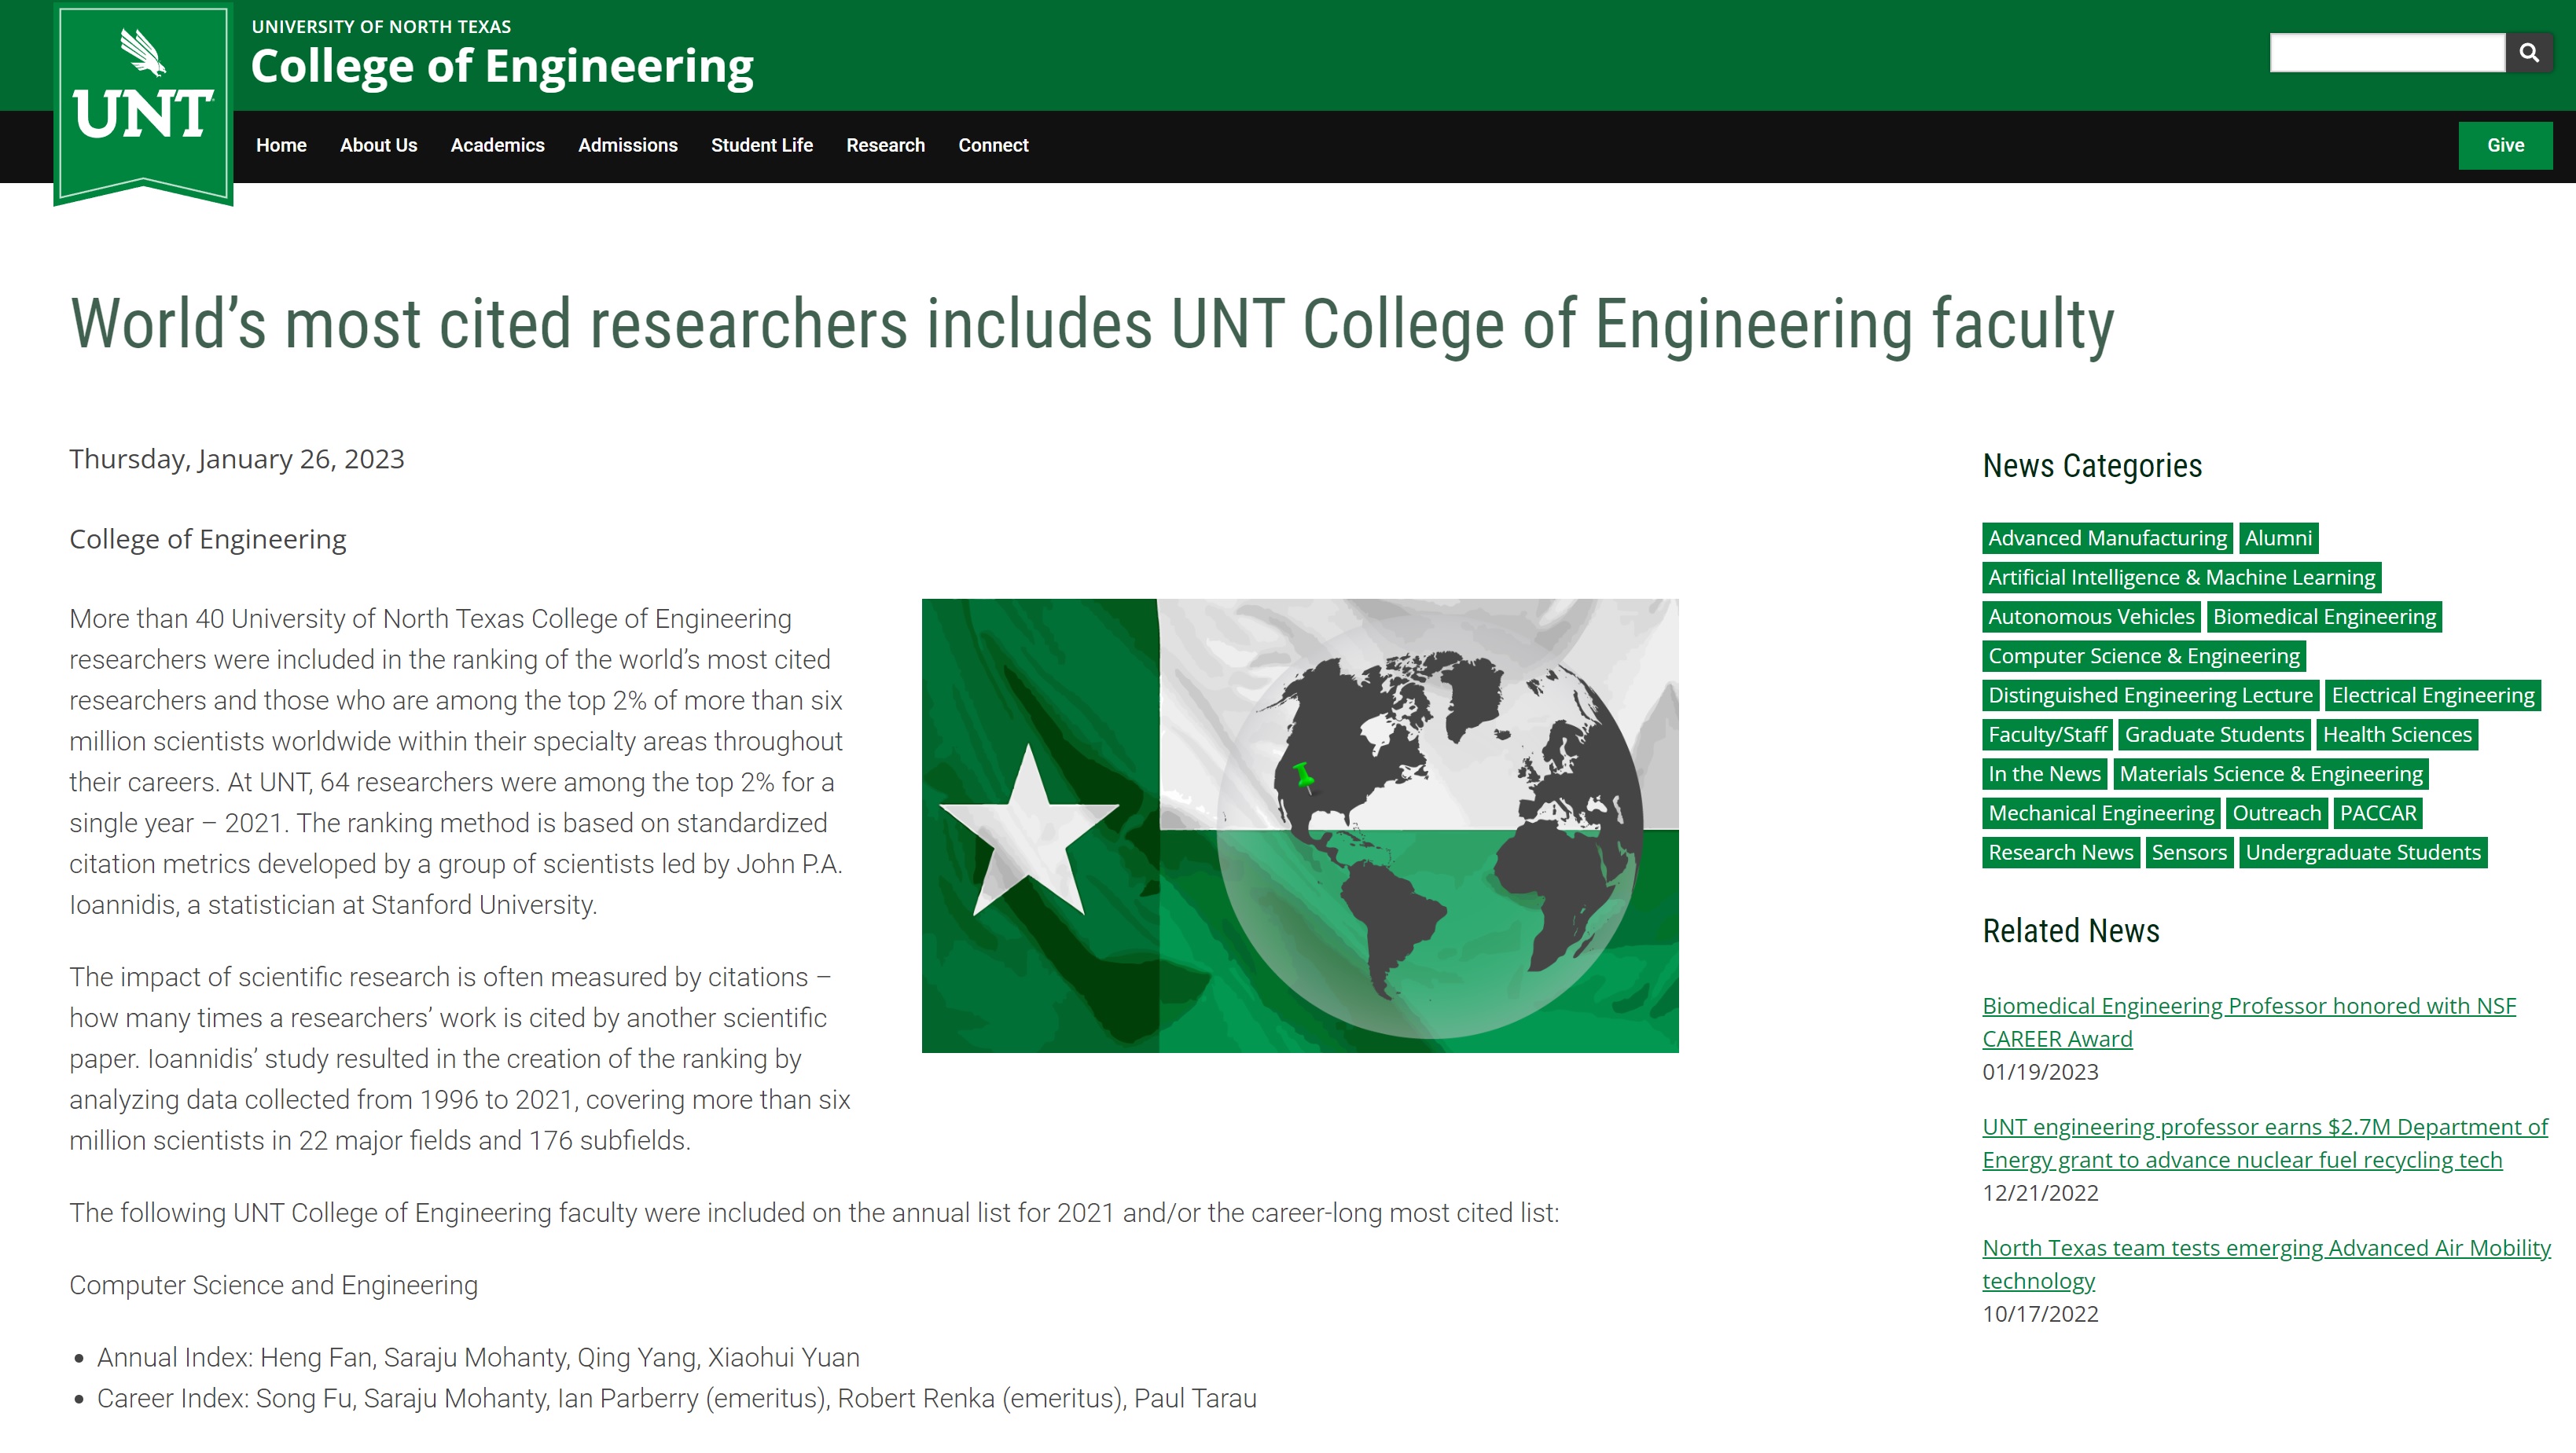This screenshot has height=1453, width=2576.
Task: Click the Computer Science and Engineering subheading
Action: pos(273,1285)
